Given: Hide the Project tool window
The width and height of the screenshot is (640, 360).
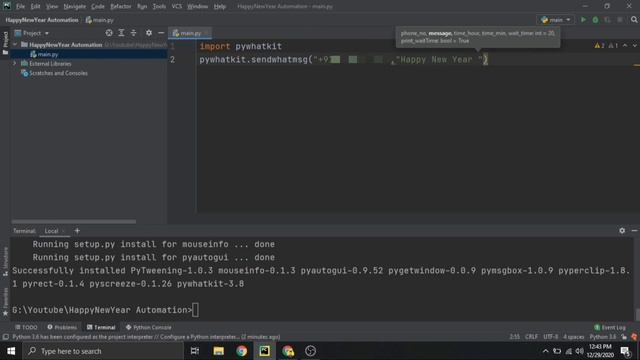Looking at the screenshot, I should point(161,33).
